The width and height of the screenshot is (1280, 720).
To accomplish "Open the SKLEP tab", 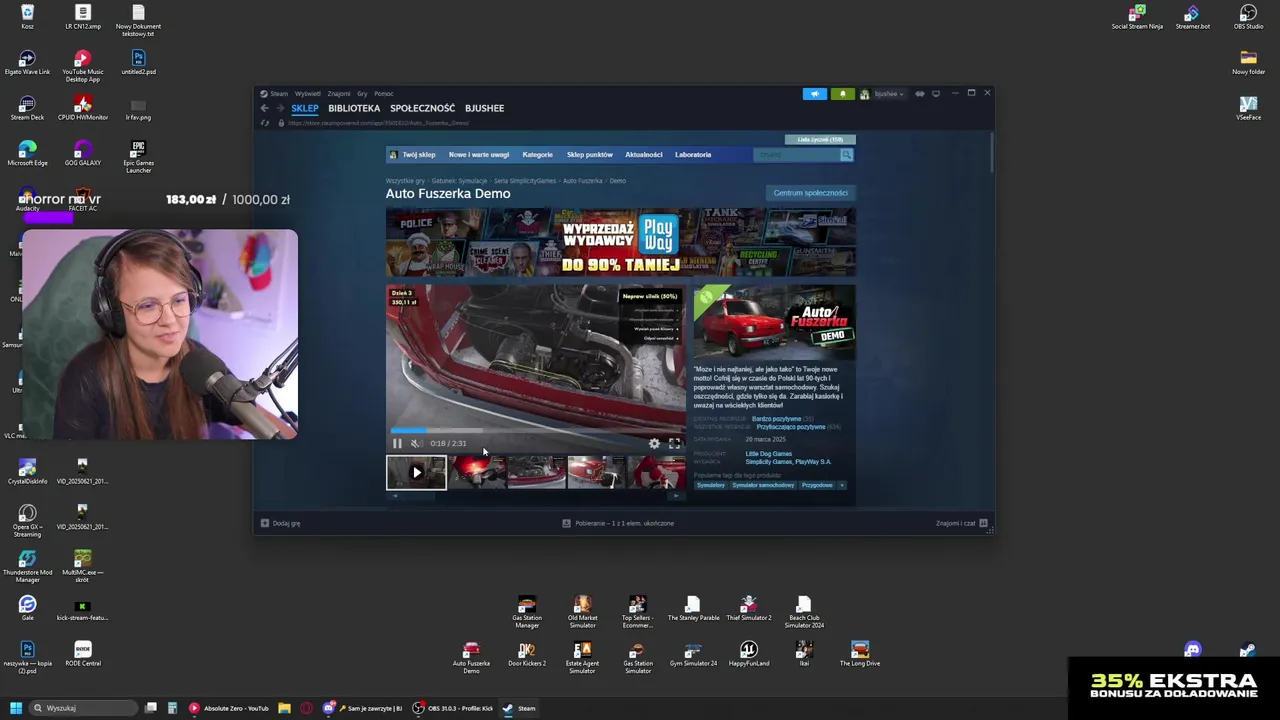I will (x=305, y=108).
